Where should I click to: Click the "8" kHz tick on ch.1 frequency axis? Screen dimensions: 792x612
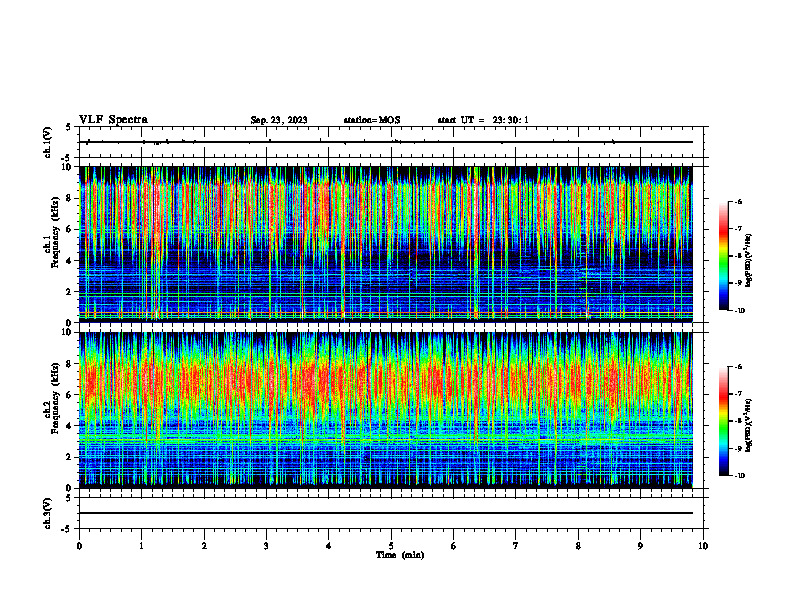tap(70, 198)
